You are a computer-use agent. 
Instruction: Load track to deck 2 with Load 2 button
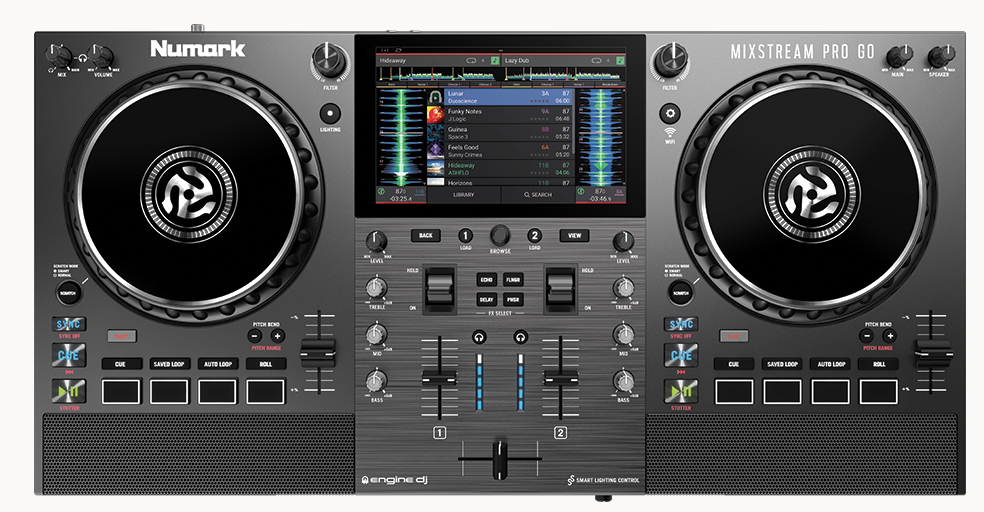tap(534, 235)
